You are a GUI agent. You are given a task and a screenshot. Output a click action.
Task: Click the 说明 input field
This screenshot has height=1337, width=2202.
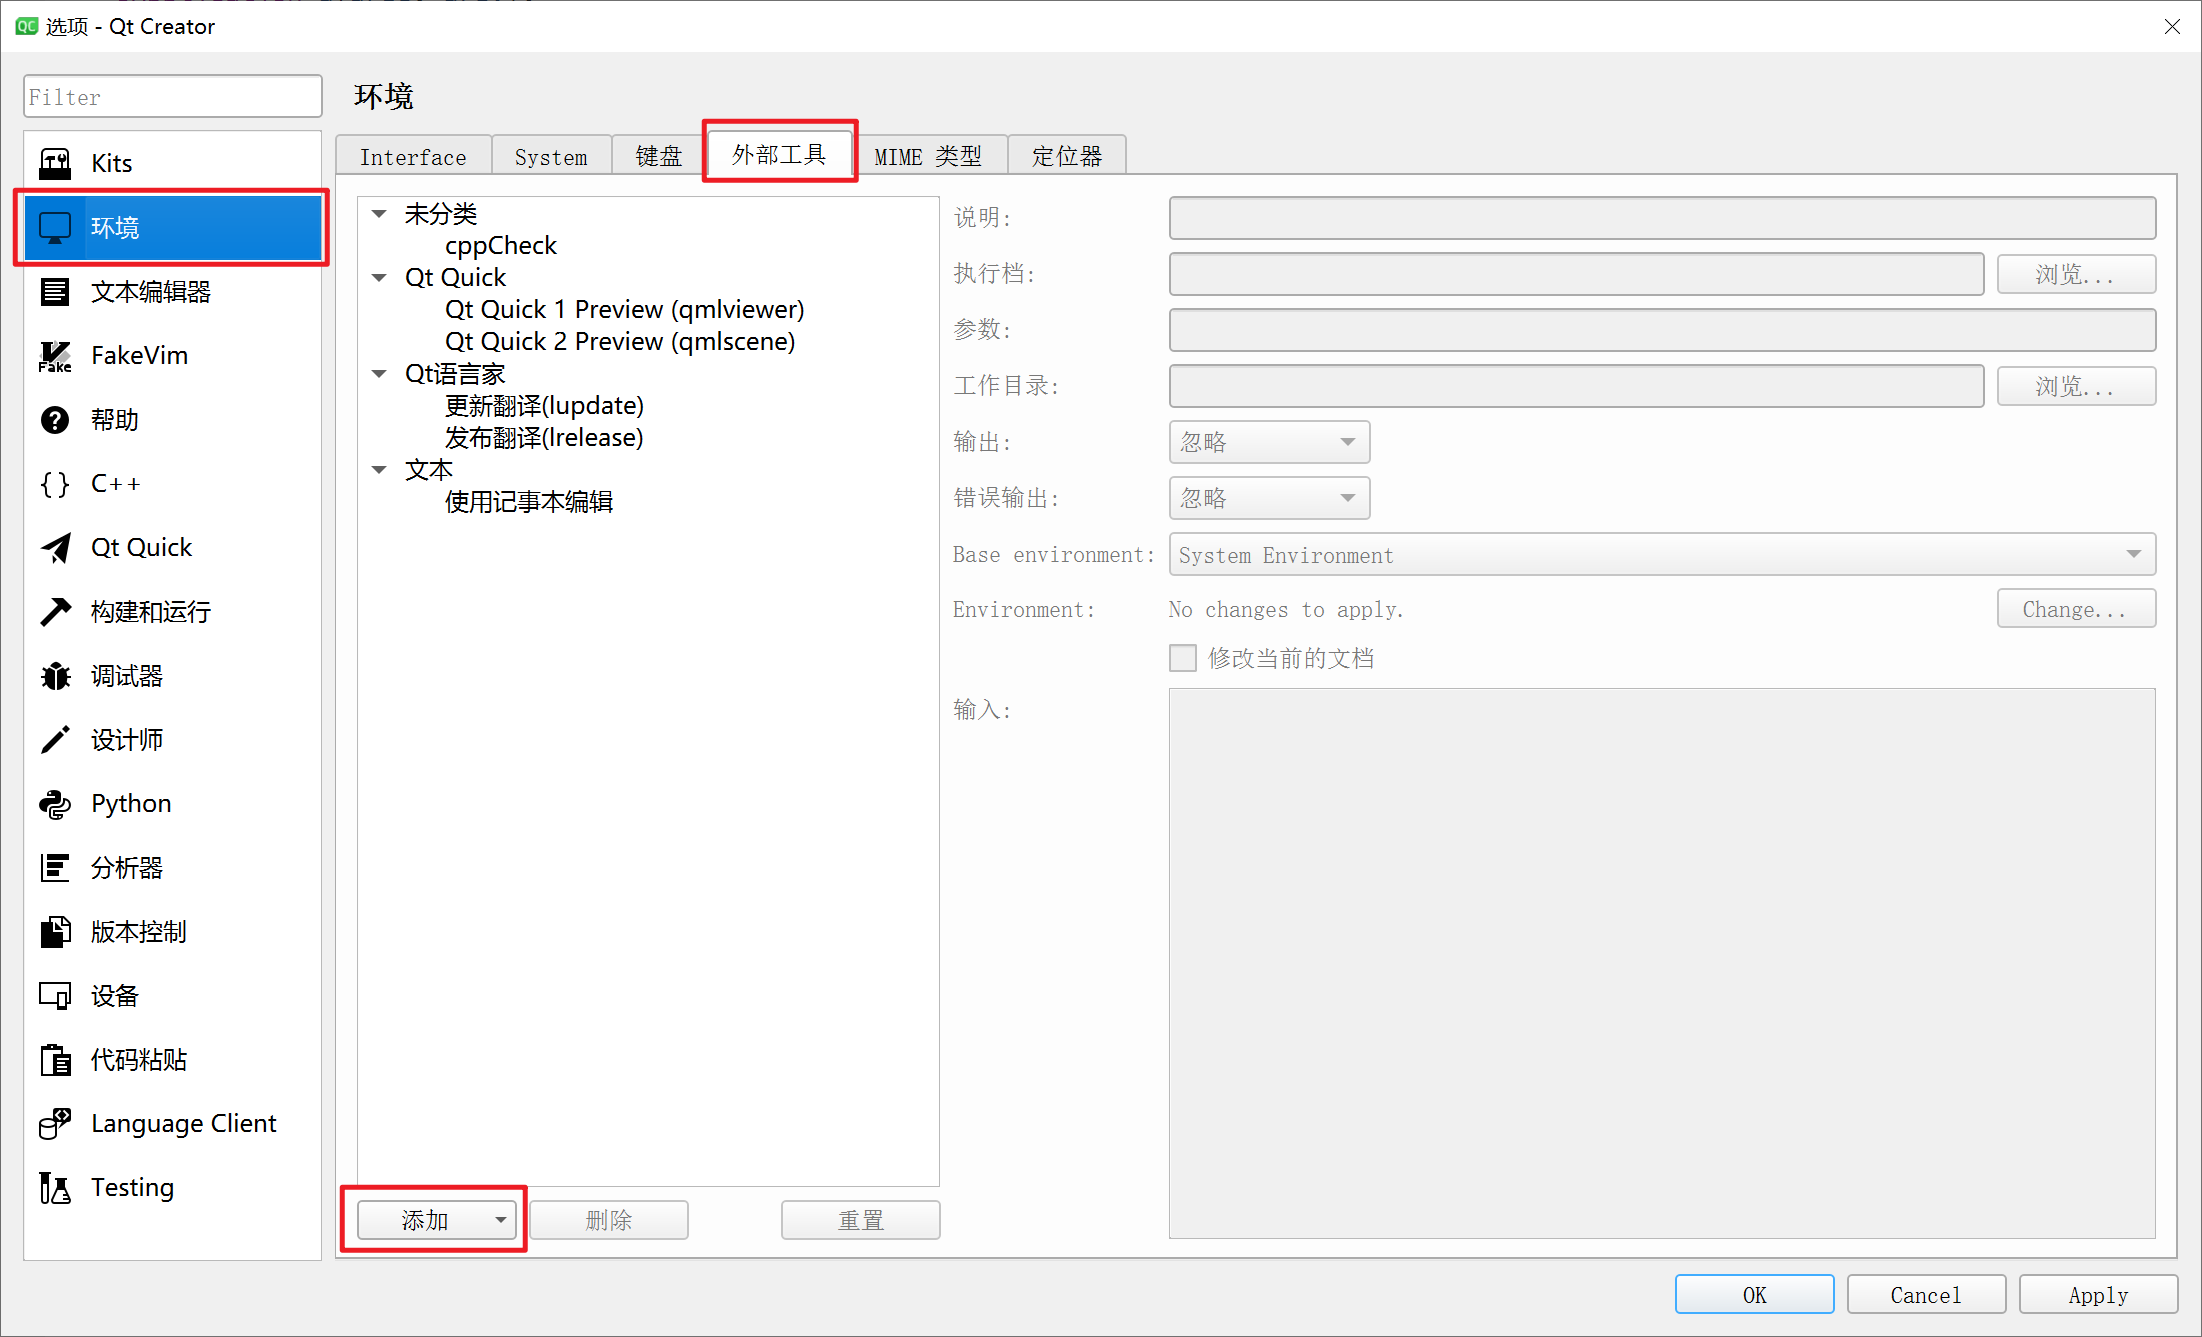[1662, 218]
